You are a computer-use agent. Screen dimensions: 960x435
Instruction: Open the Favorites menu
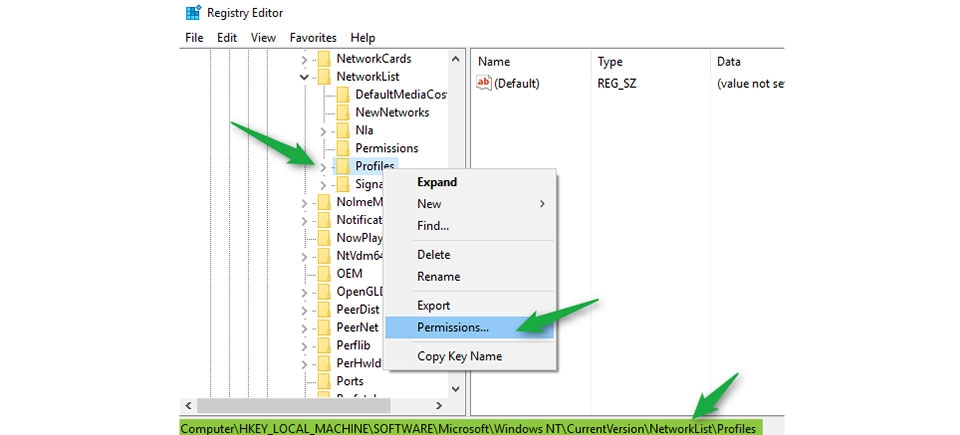point(313,38)
